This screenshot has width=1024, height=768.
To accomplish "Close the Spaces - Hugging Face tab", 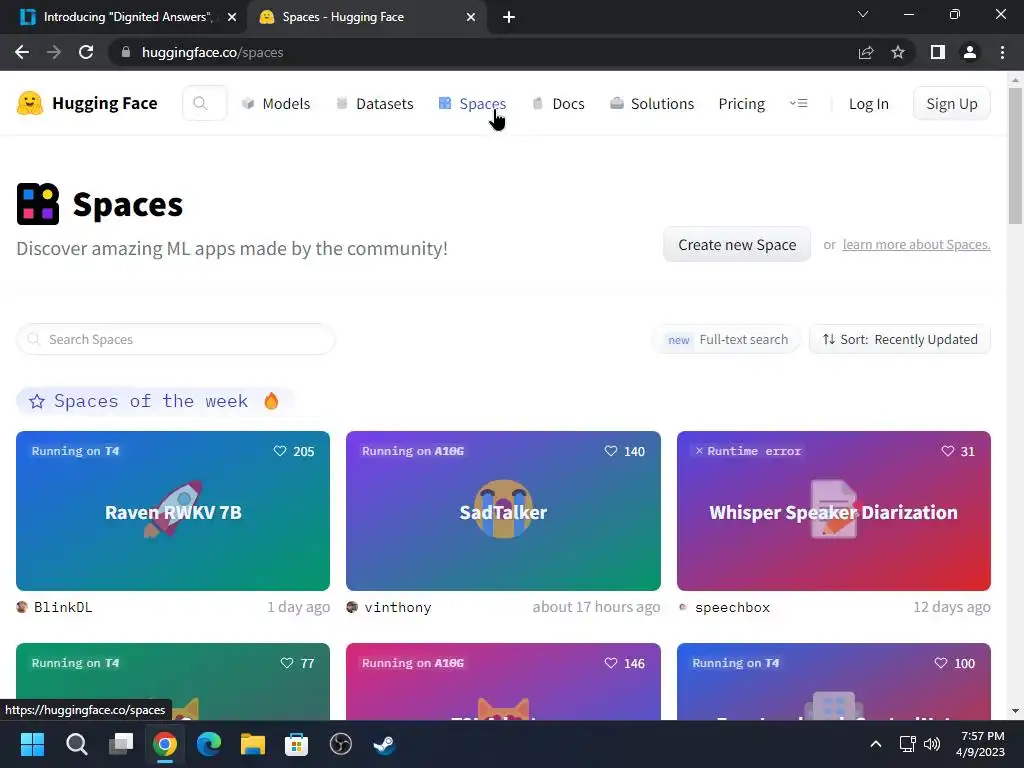I will 471,17.
